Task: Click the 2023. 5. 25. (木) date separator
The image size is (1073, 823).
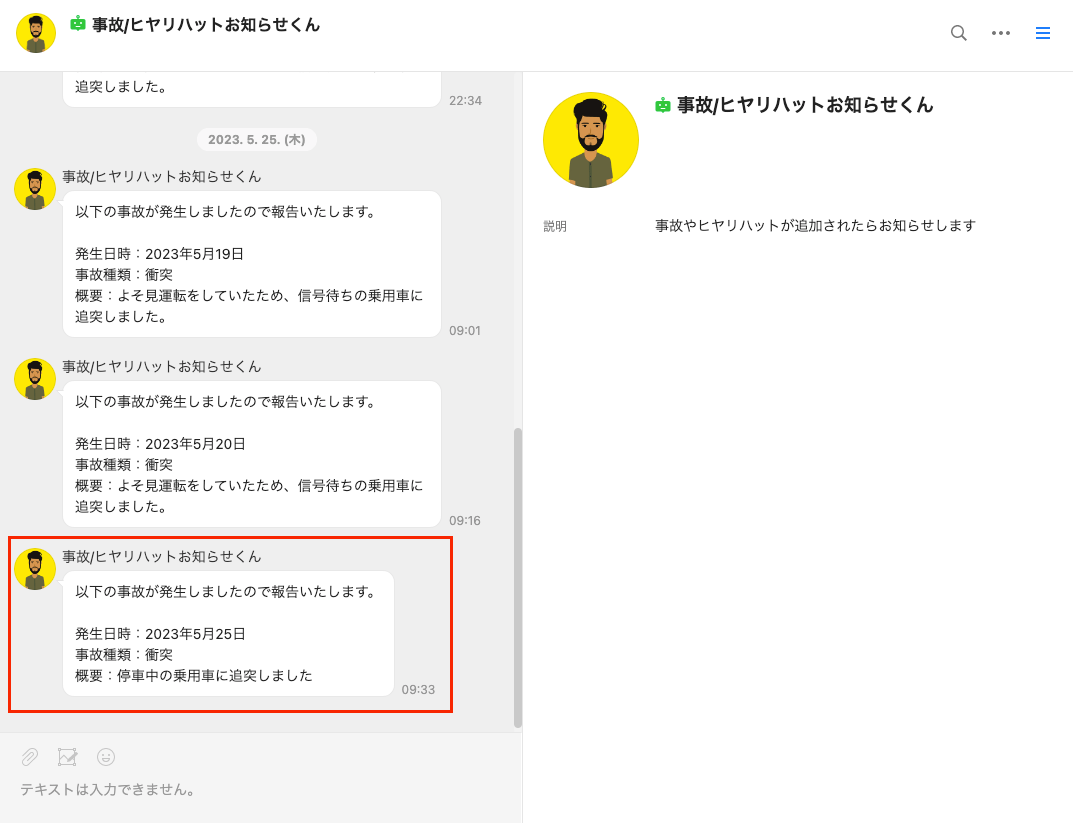Action: [x=257, y=140]
